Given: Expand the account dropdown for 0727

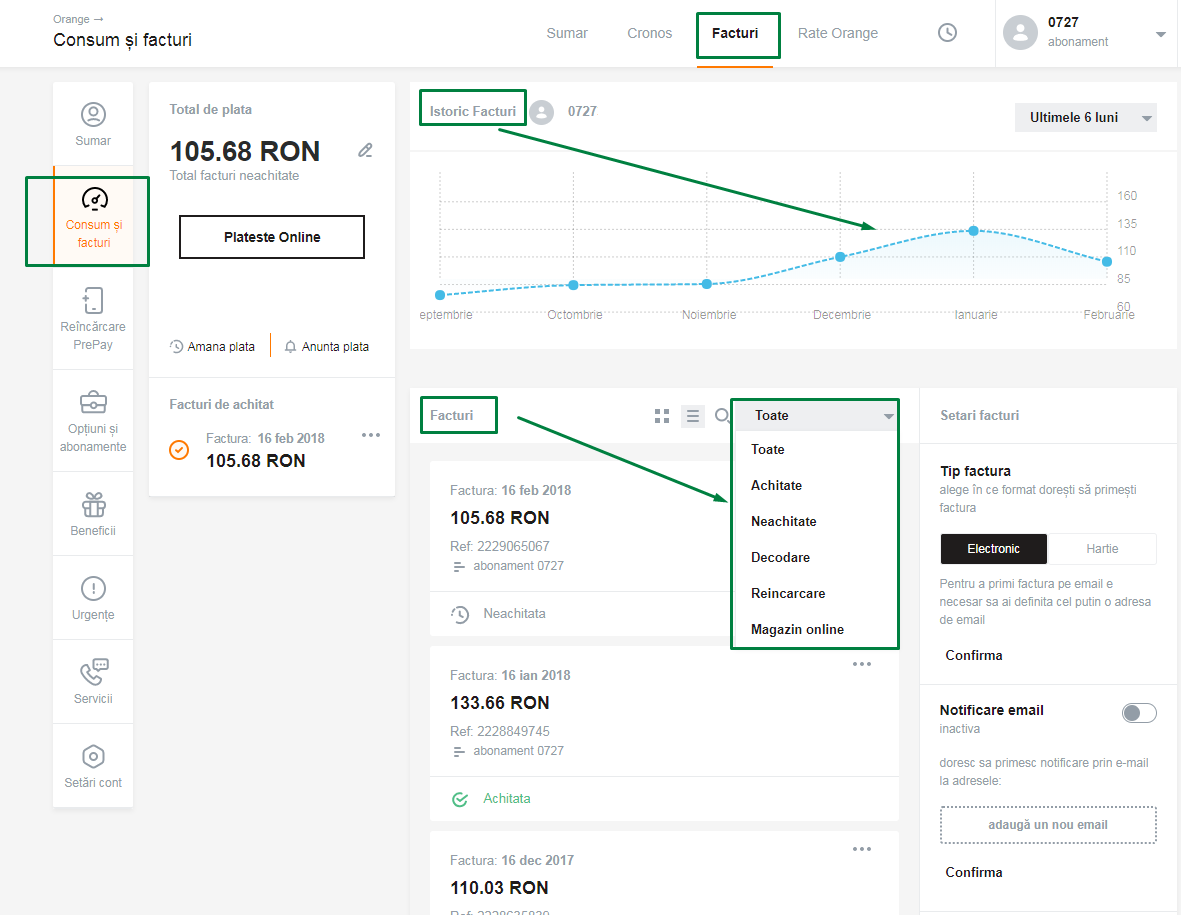Looking at the screenshot, I should tap(1160, 34).
